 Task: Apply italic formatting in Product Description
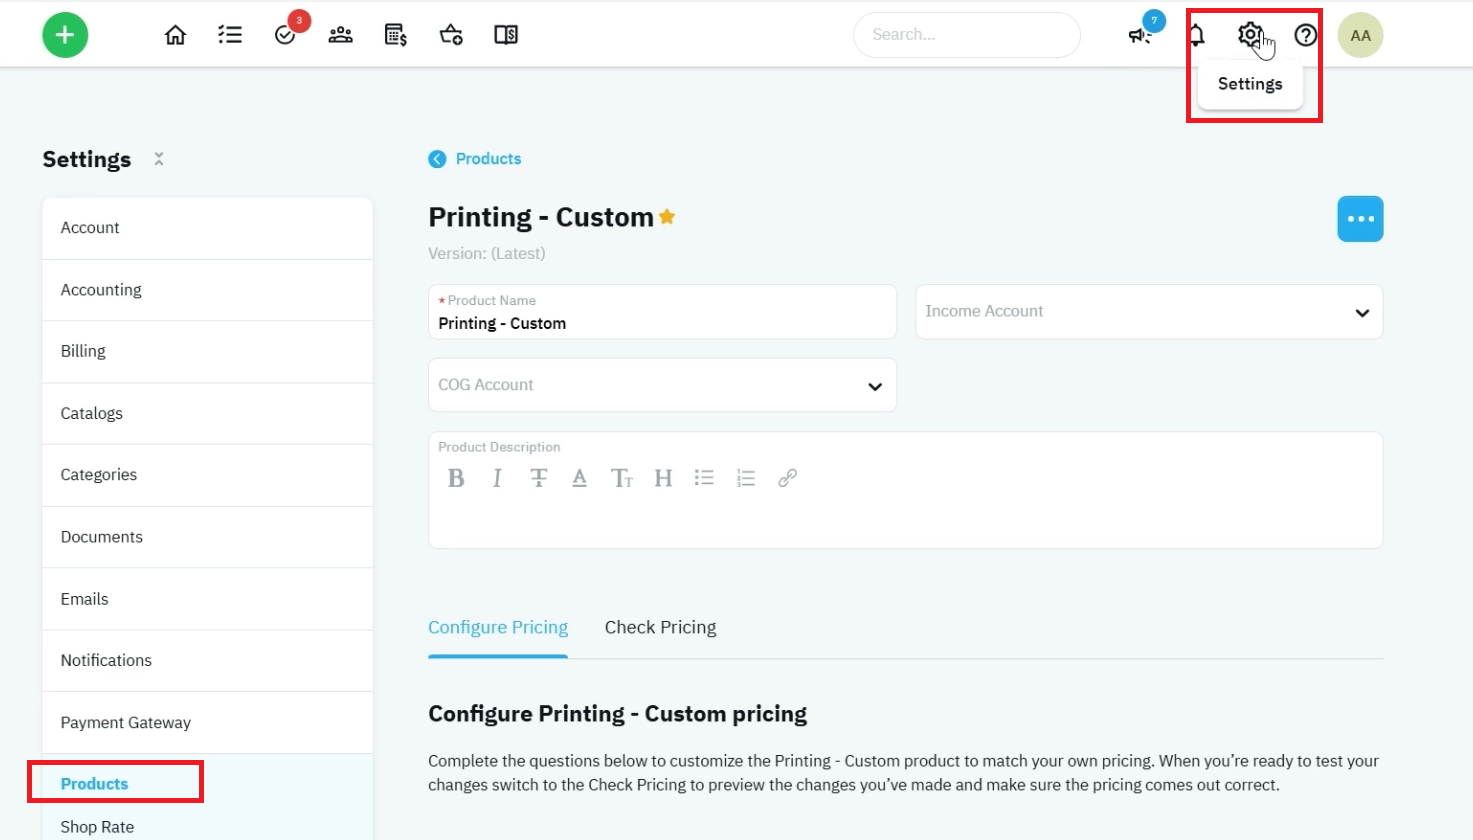[x=497, y=478]
